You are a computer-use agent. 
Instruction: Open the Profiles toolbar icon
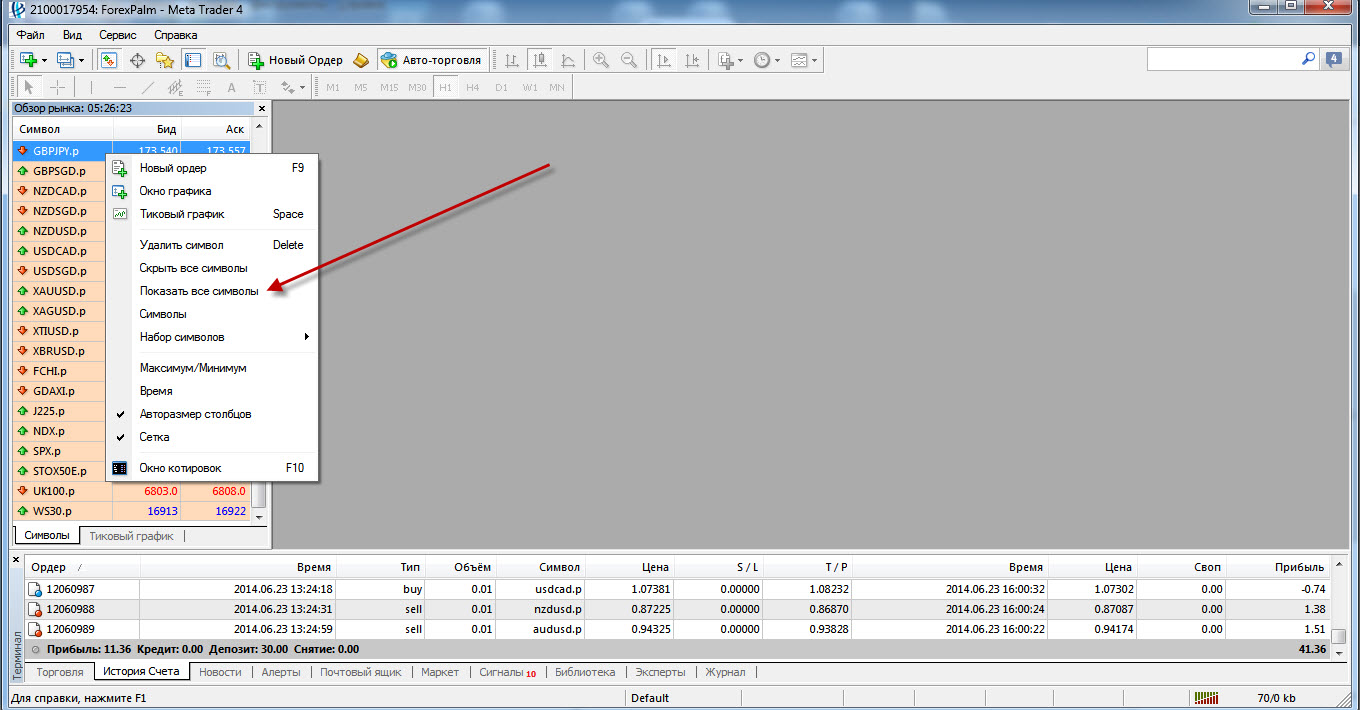point(65,60)
